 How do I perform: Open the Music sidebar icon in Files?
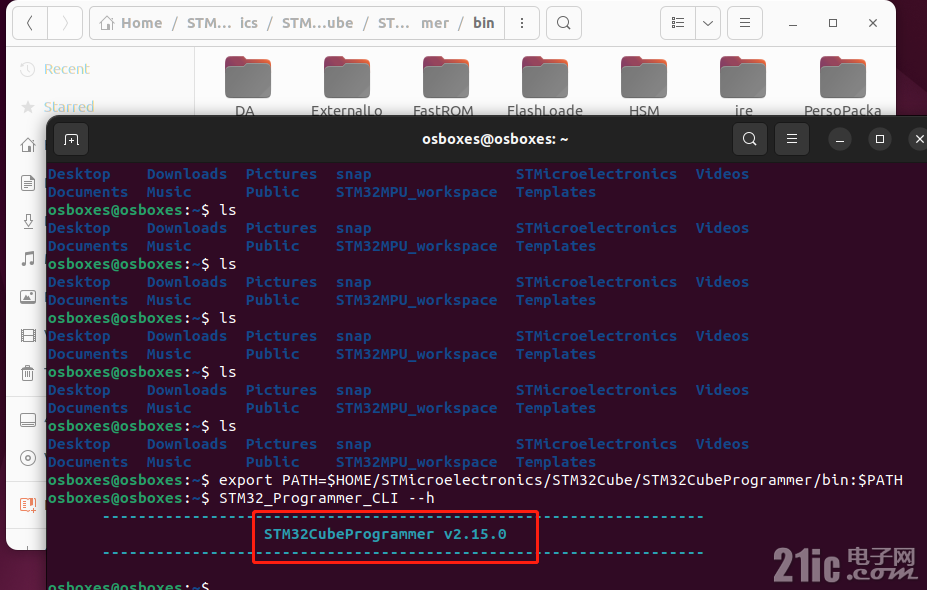point(28,259)
